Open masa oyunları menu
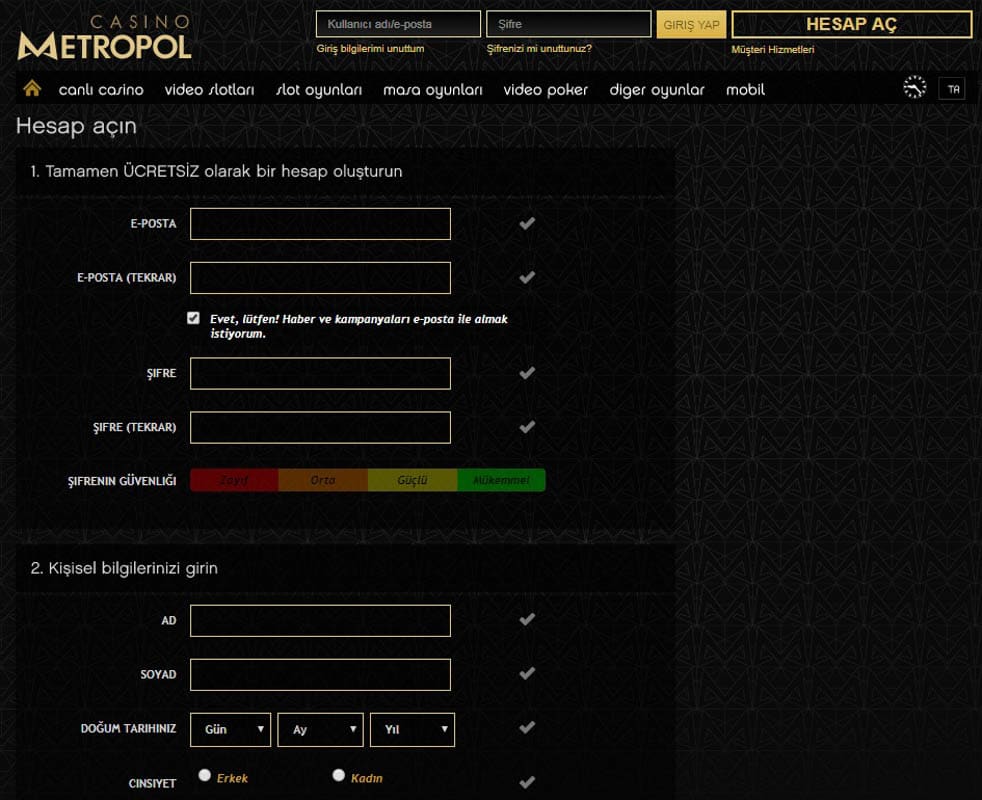Viewport: 982px width, 800px height. (433, 90)
